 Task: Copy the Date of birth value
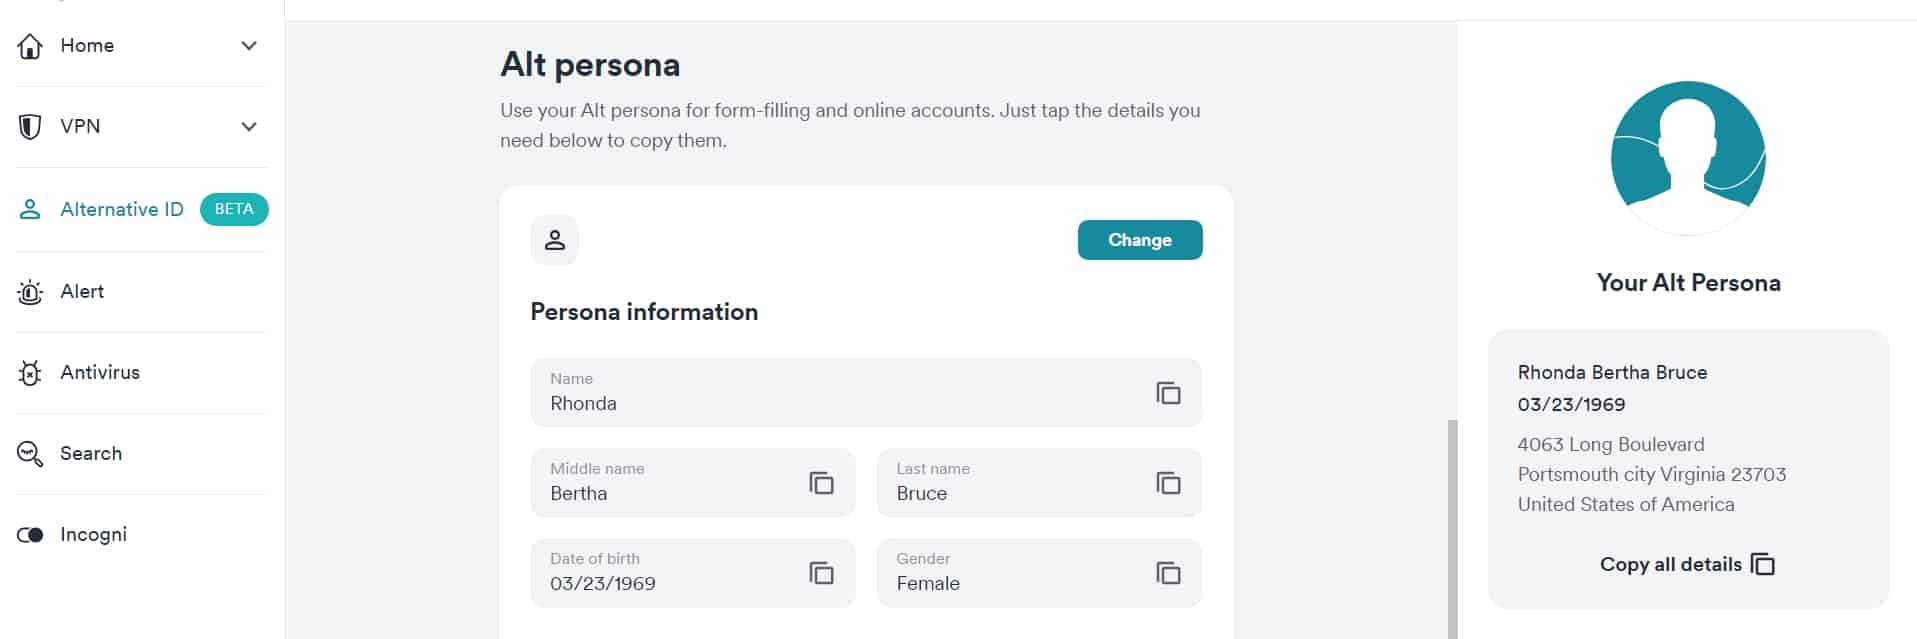point(821,573)
